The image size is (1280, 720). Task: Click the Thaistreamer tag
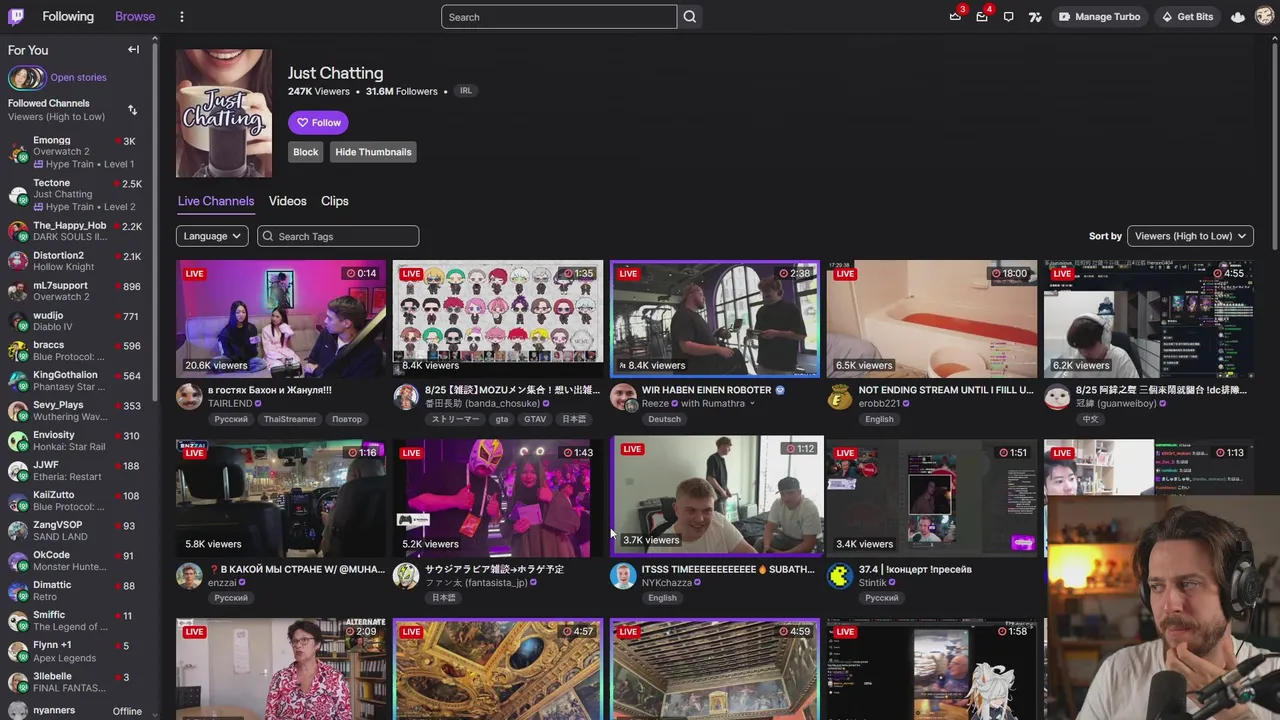290,419
